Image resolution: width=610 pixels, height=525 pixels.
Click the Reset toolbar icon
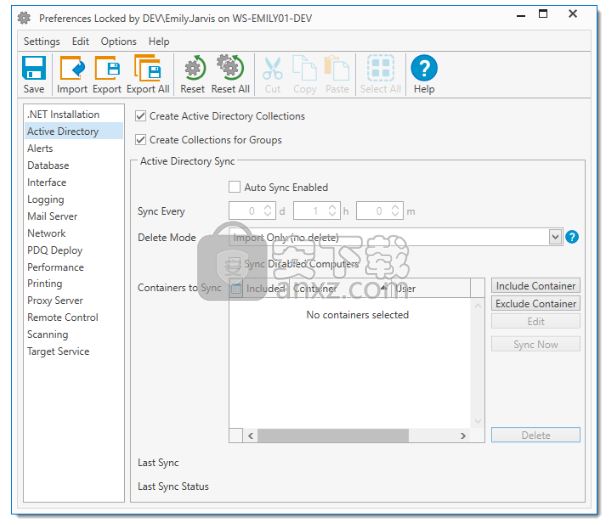[194, 68]
